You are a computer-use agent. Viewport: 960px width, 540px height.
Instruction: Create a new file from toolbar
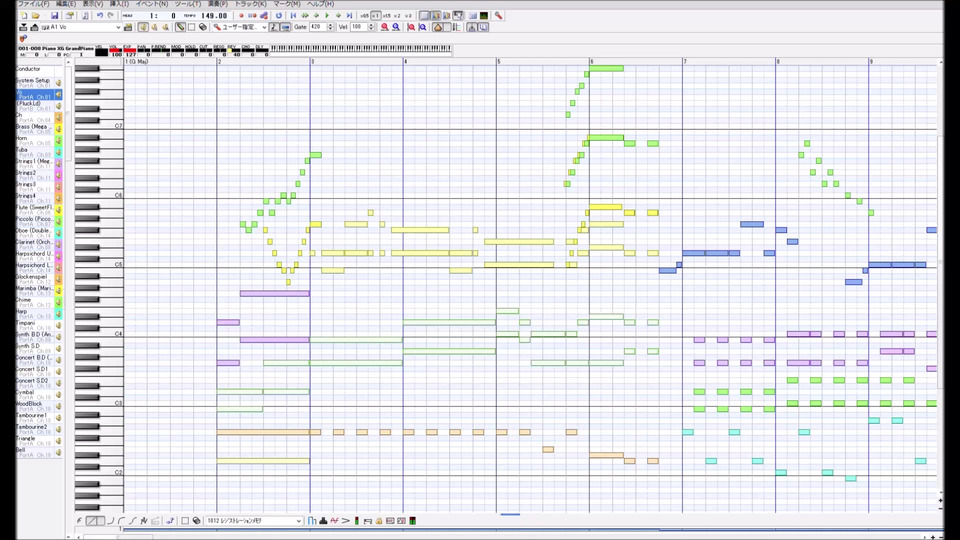23,15
